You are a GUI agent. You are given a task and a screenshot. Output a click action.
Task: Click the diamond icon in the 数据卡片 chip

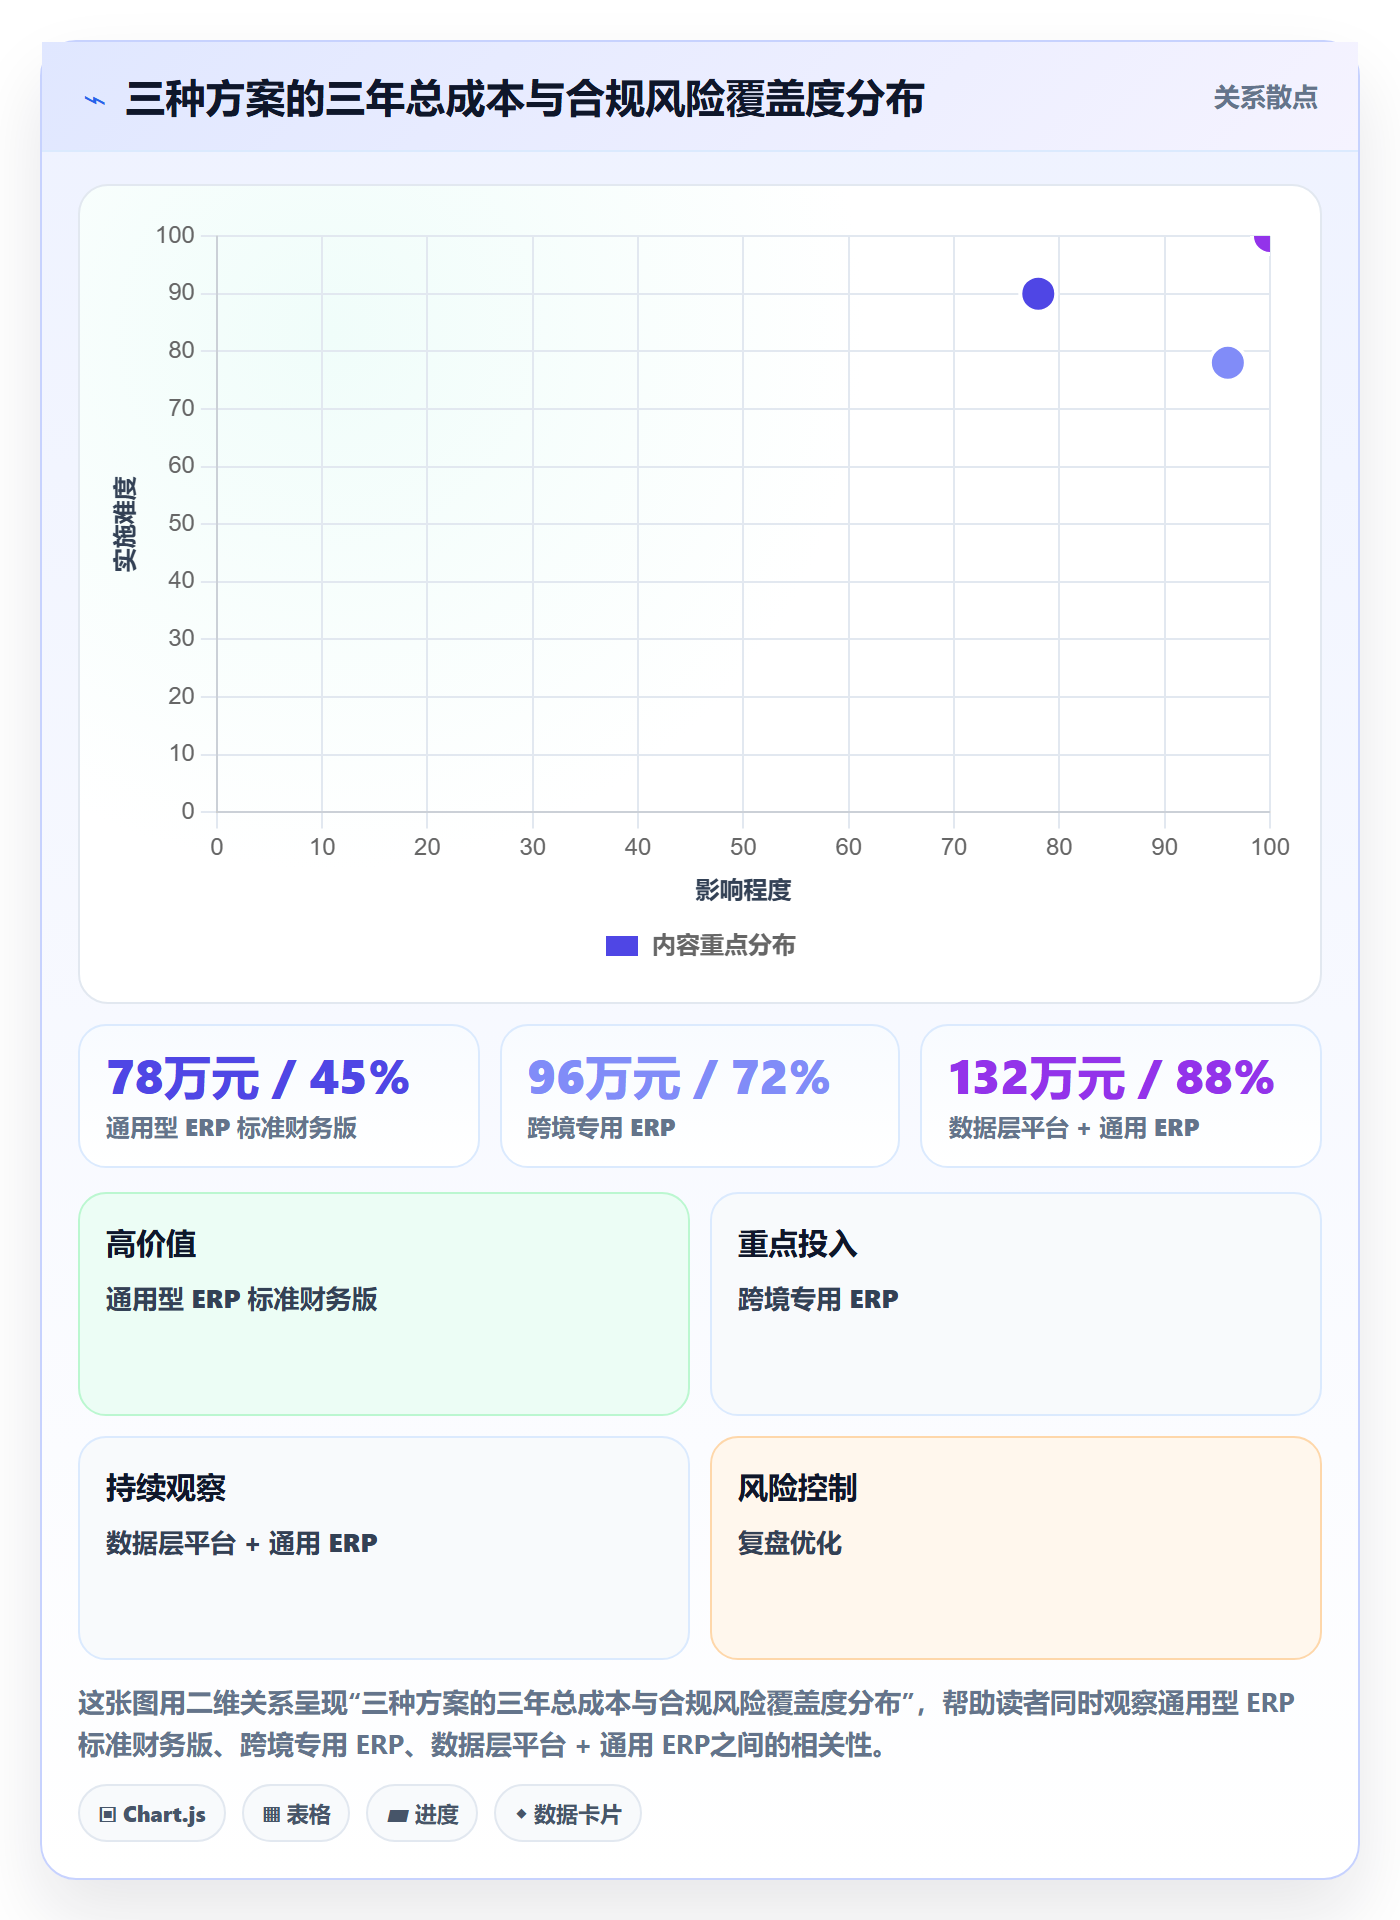tap(521, 1814)
